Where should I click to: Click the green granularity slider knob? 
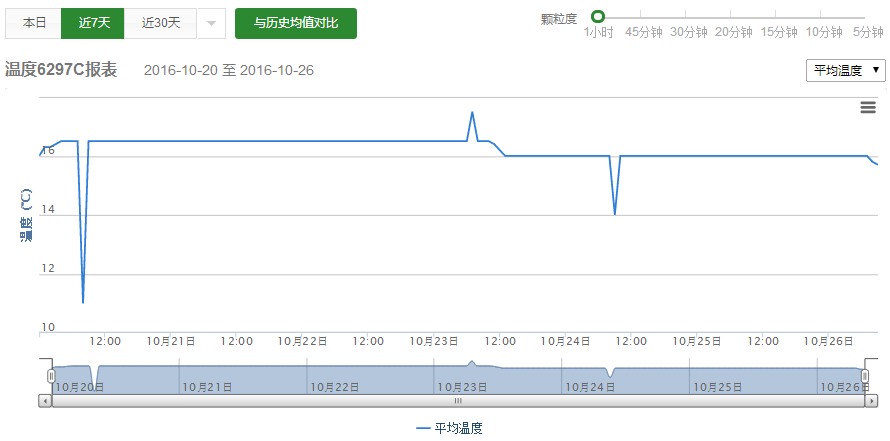[x=598, y=17]
